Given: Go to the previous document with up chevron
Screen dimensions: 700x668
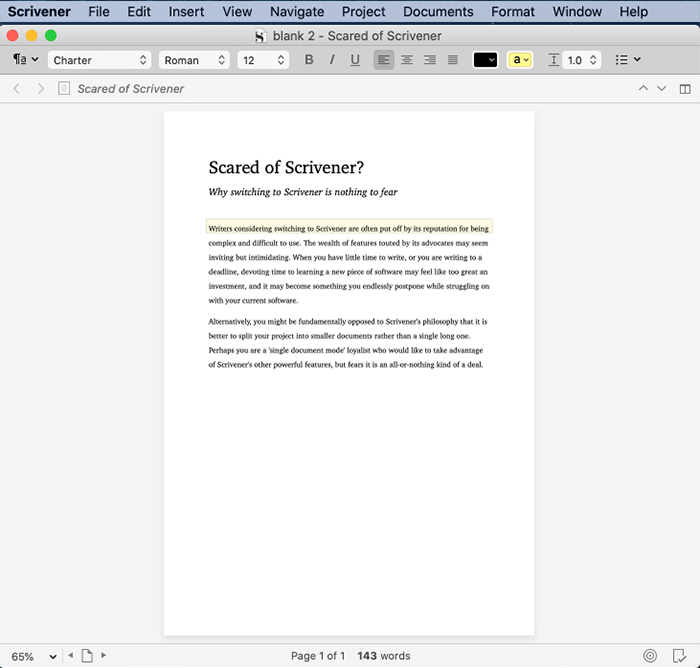Looking at the screenshot, I should tap(643, 88).
